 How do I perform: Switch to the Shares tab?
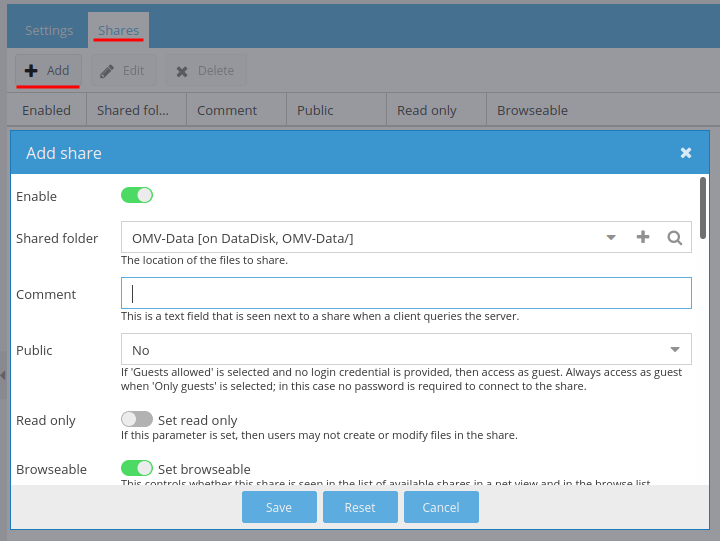tap(118, 30)
